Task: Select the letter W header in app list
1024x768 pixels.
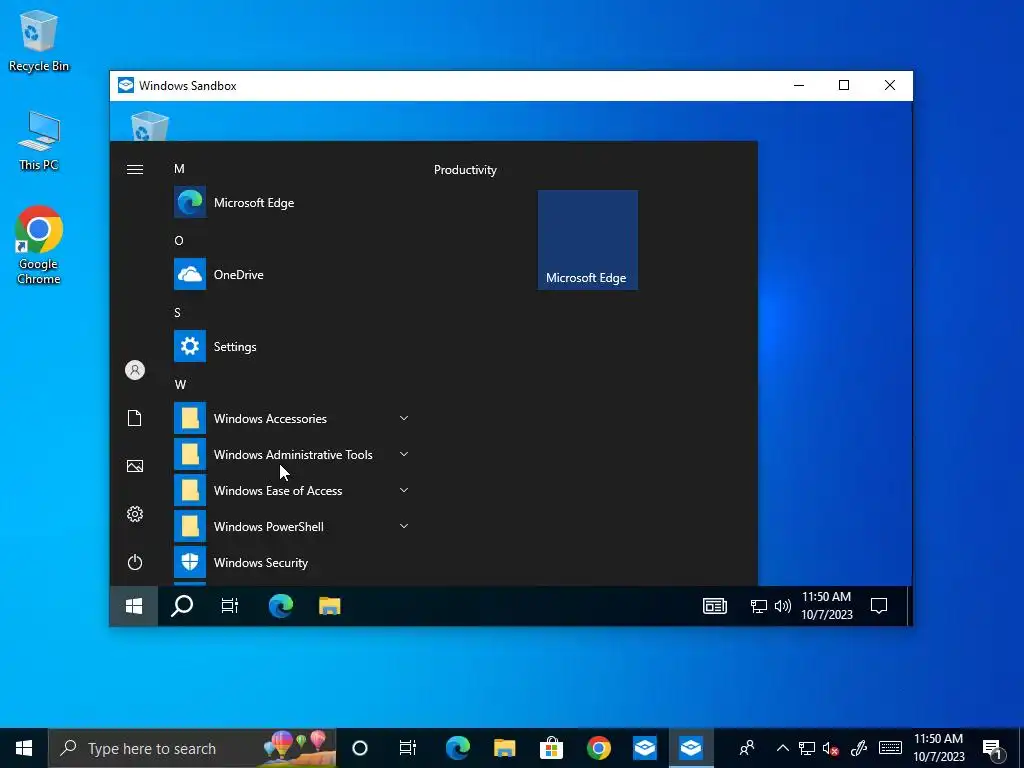Action: pyautogui.click(x=180, y=385)
